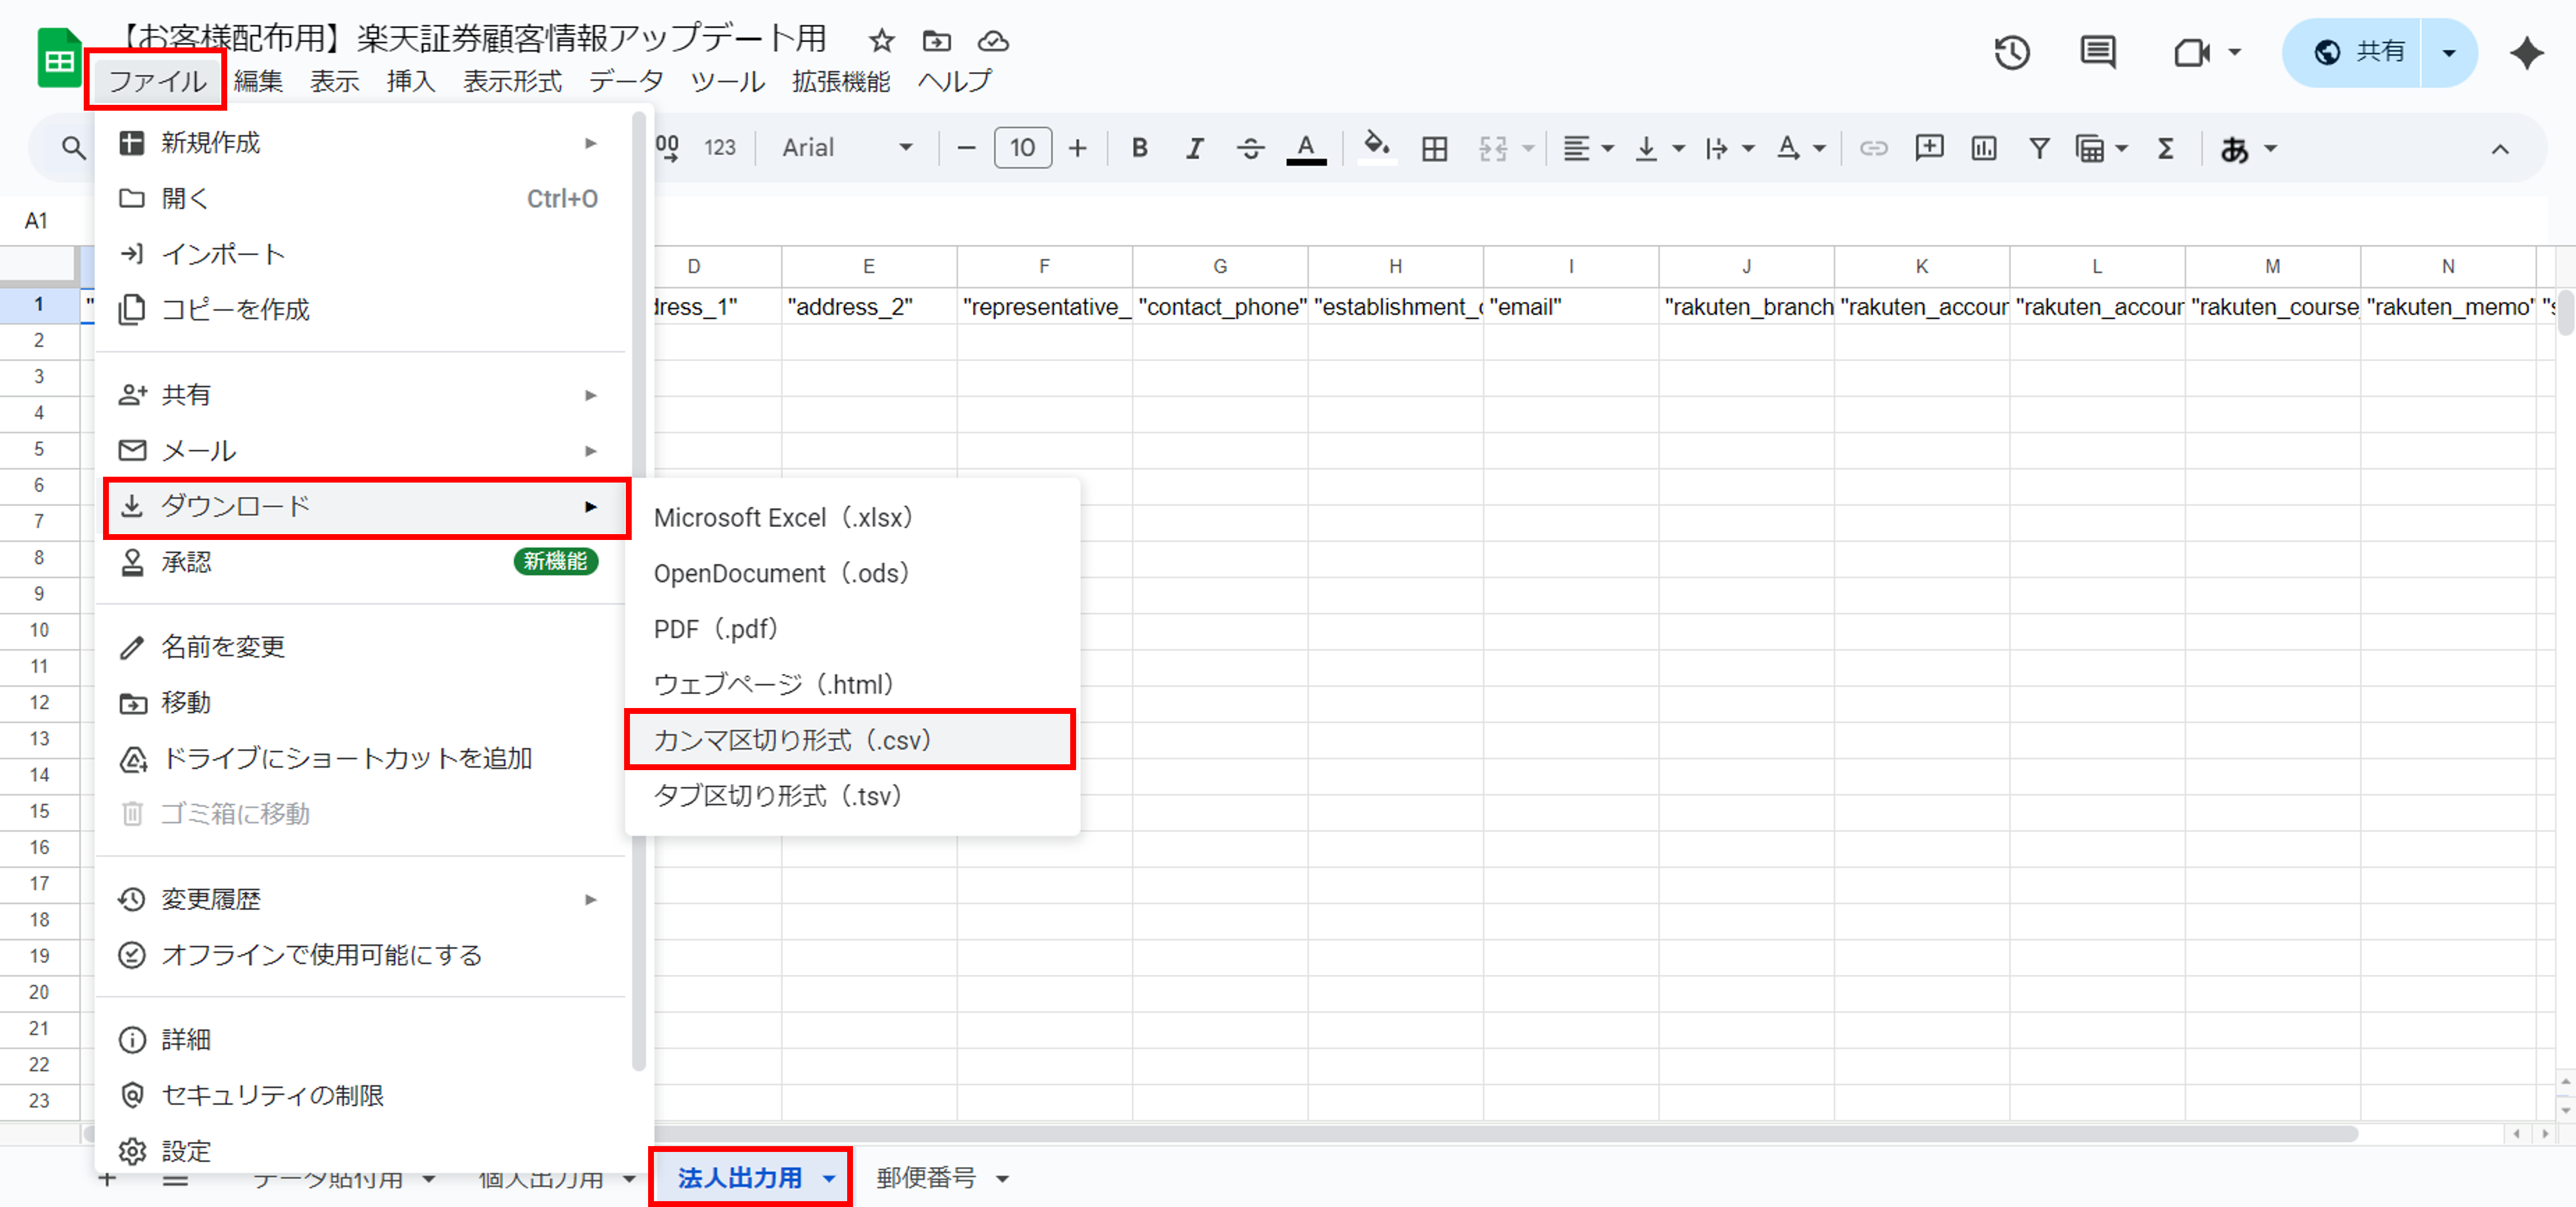The width and height of the screenshot is (2576, 1207).
Task: Increase font size with plus button
Action: coord(1077,149)
